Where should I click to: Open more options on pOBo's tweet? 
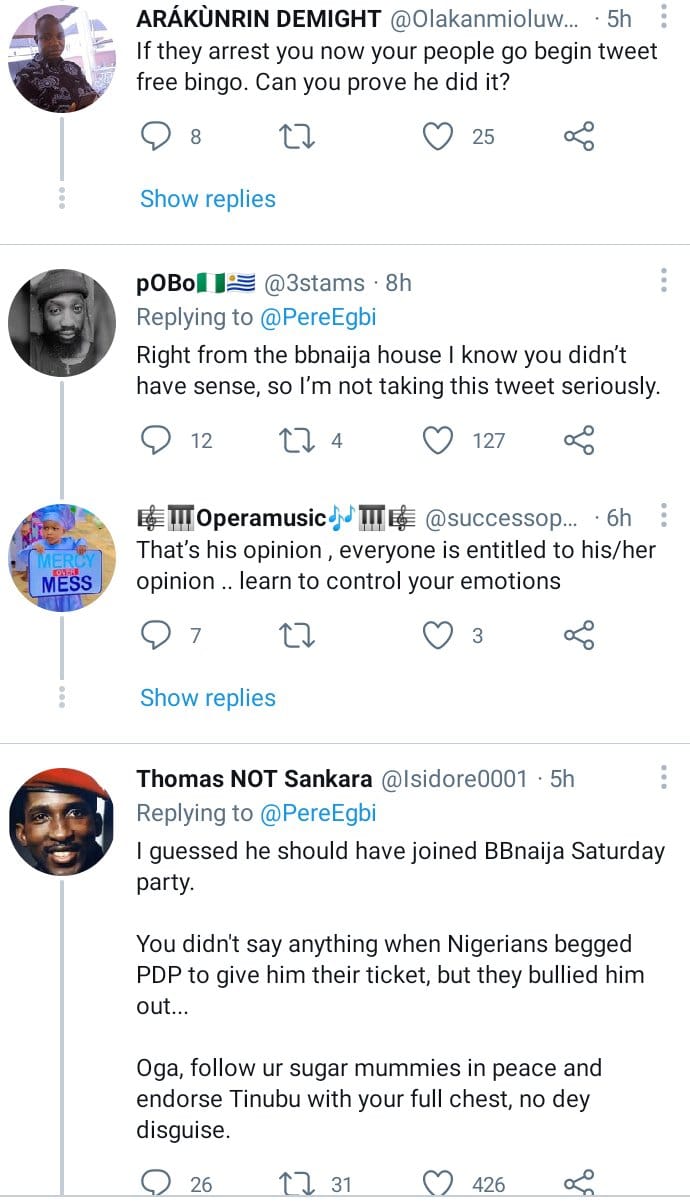pyautogui.click(x=663, y=281)
